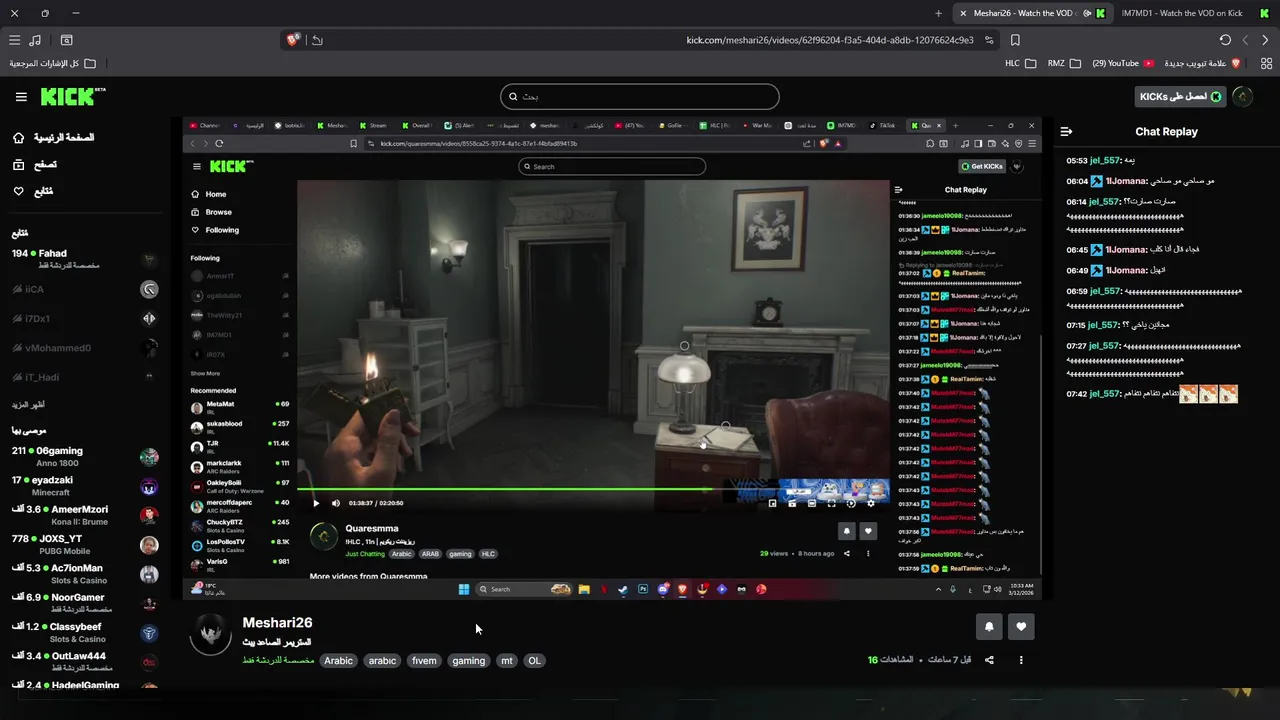Focus the Kick search field

pyautogui.click(x=640, y=97)
